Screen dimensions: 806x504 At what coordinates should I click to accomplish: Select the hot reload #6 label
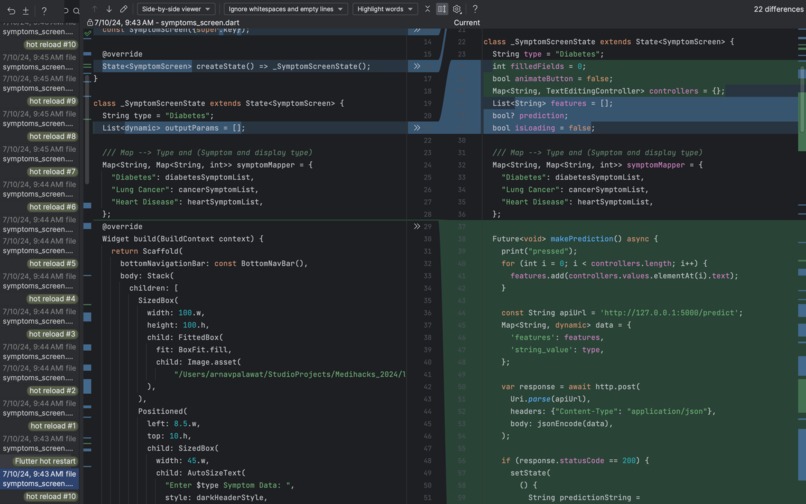tap(52, 207)
